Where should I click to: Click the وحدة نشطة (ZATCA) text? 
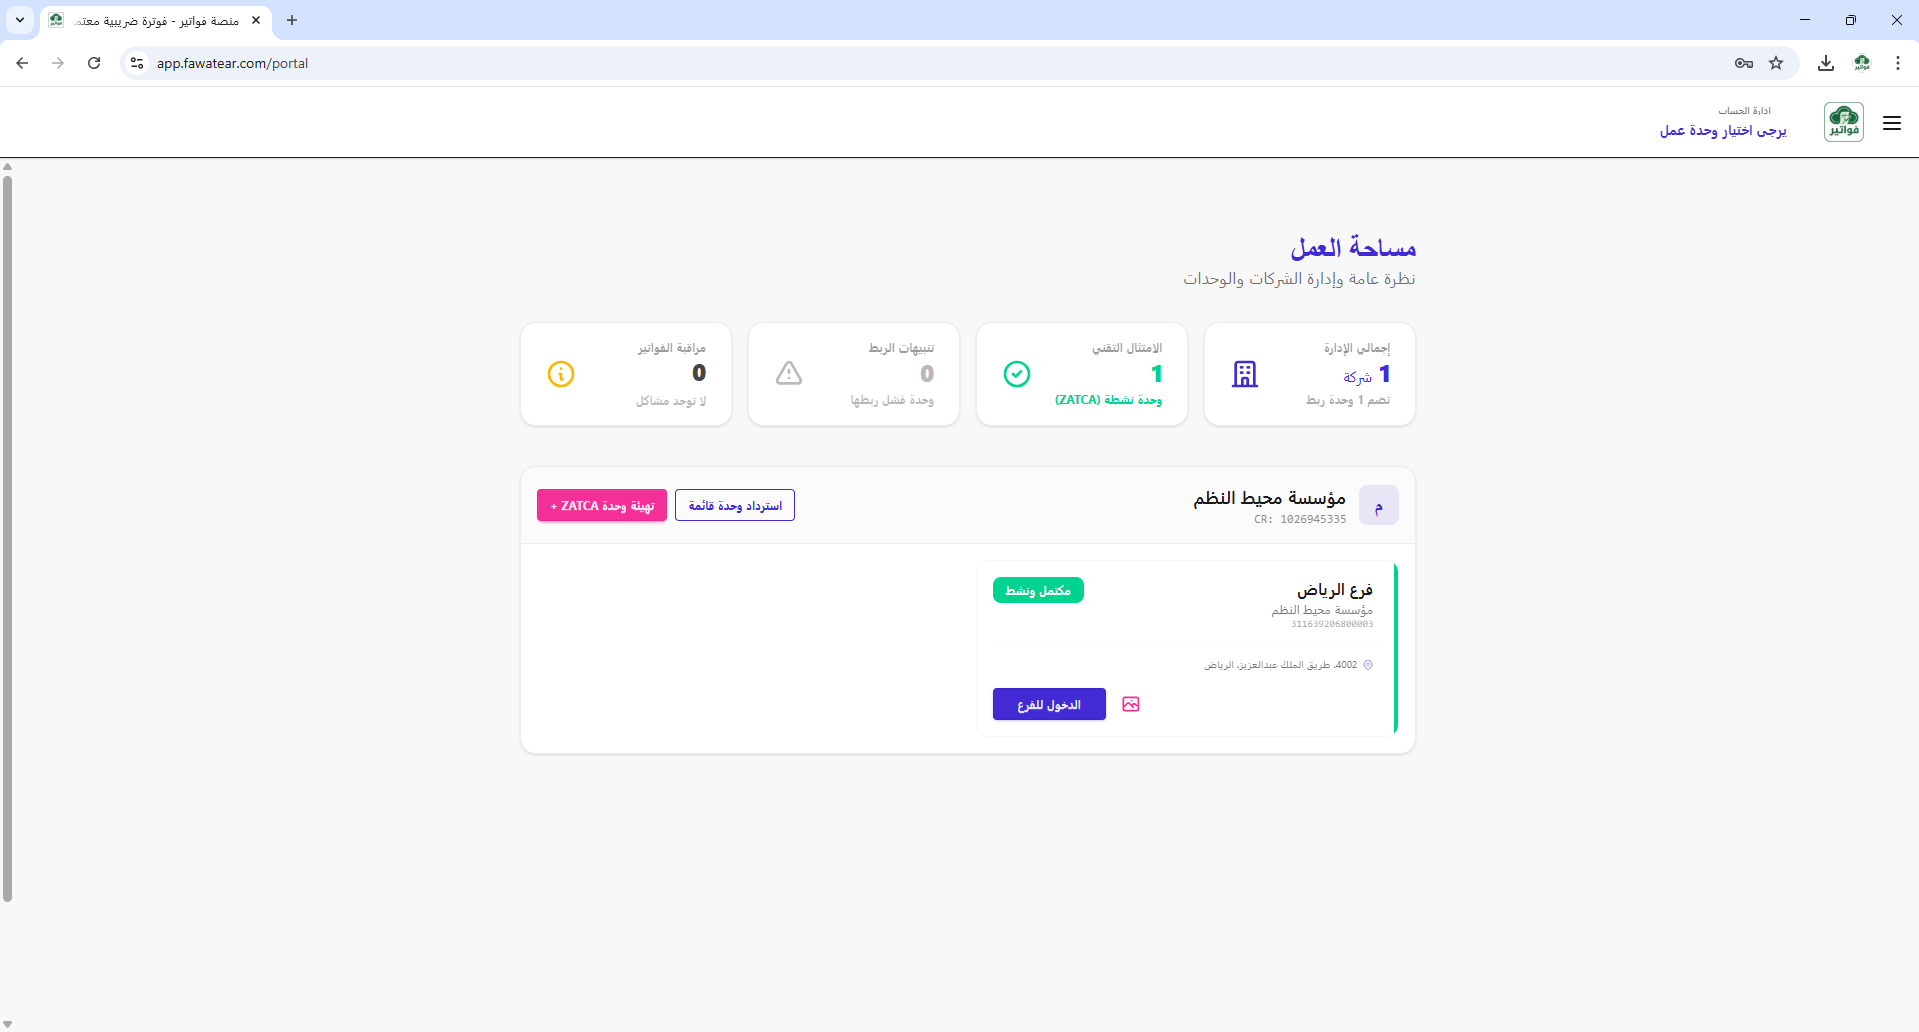pos(1108,400)
